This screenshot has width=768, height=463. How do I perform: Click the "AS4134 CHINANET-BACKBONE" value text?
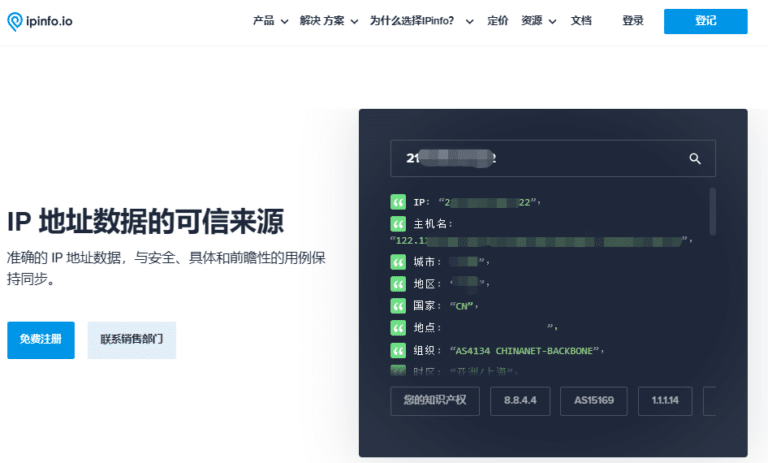(x=524, y=351)
